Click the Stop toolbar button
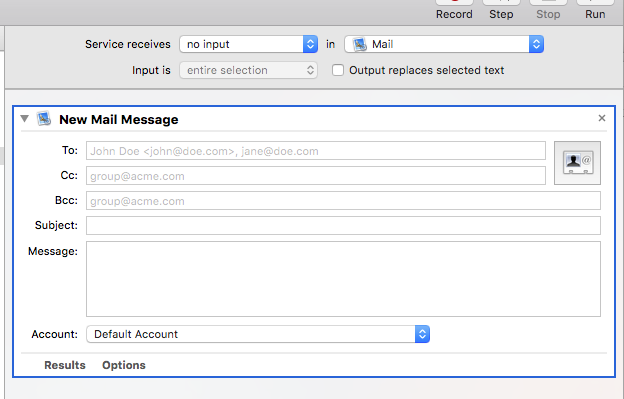 (x=548, y=10)
